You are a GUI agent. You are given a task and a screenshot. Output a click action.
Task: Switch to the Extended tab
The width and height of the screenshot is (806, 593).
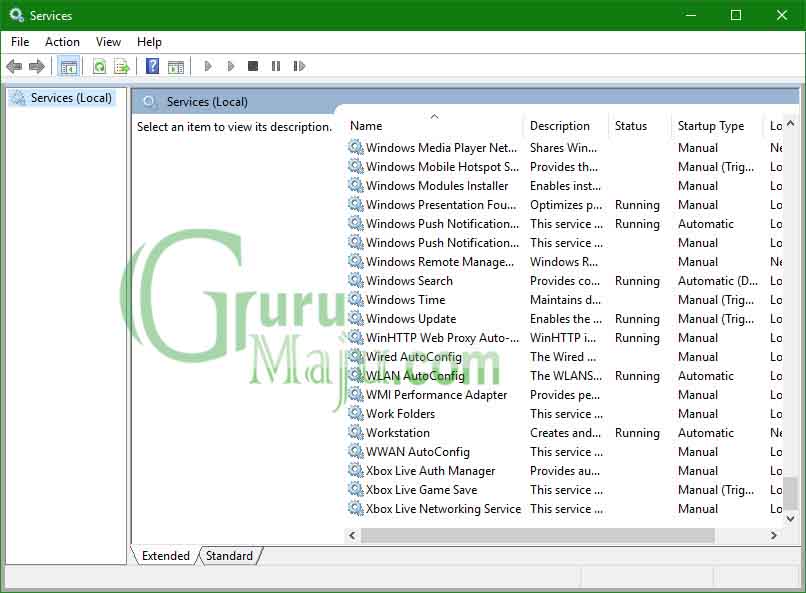click(x=166, y=555)
